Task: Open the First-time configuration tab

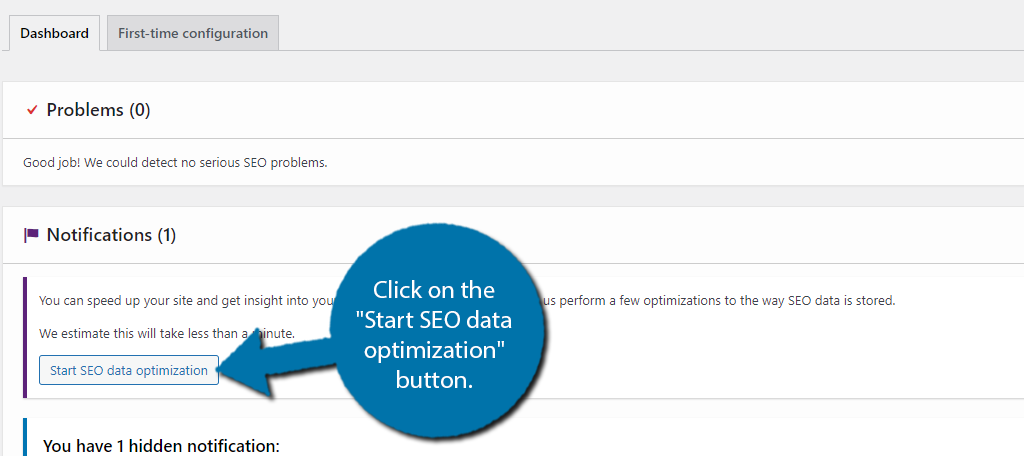Action: point(193,33)
